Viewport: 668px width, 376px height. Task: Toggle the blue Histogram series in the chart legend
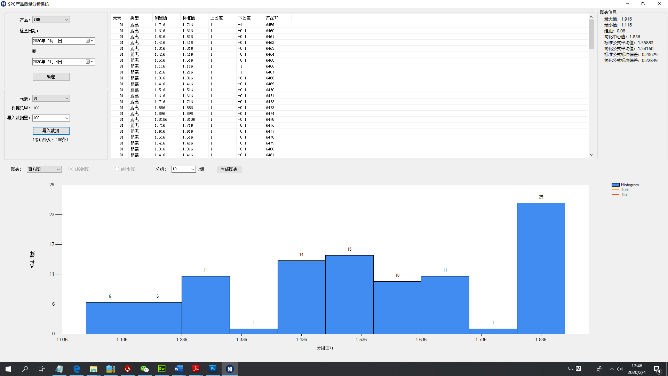pyautogui.click(x=625, y=185)
